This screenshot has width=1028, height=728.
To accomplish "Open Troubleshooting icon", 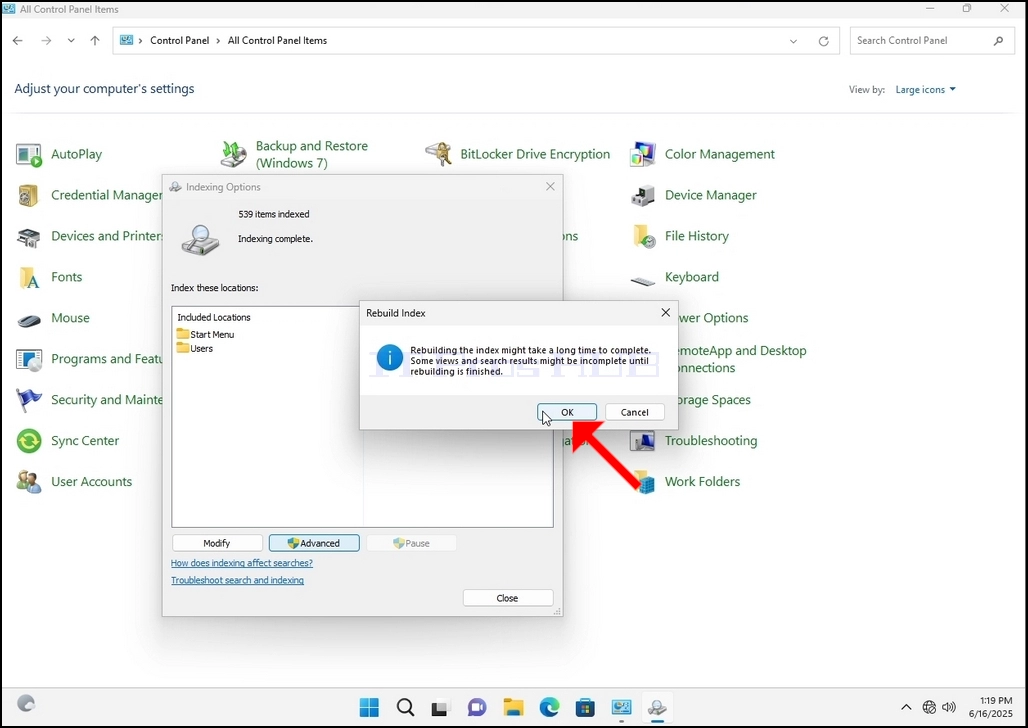I will (x=642, y=441).
